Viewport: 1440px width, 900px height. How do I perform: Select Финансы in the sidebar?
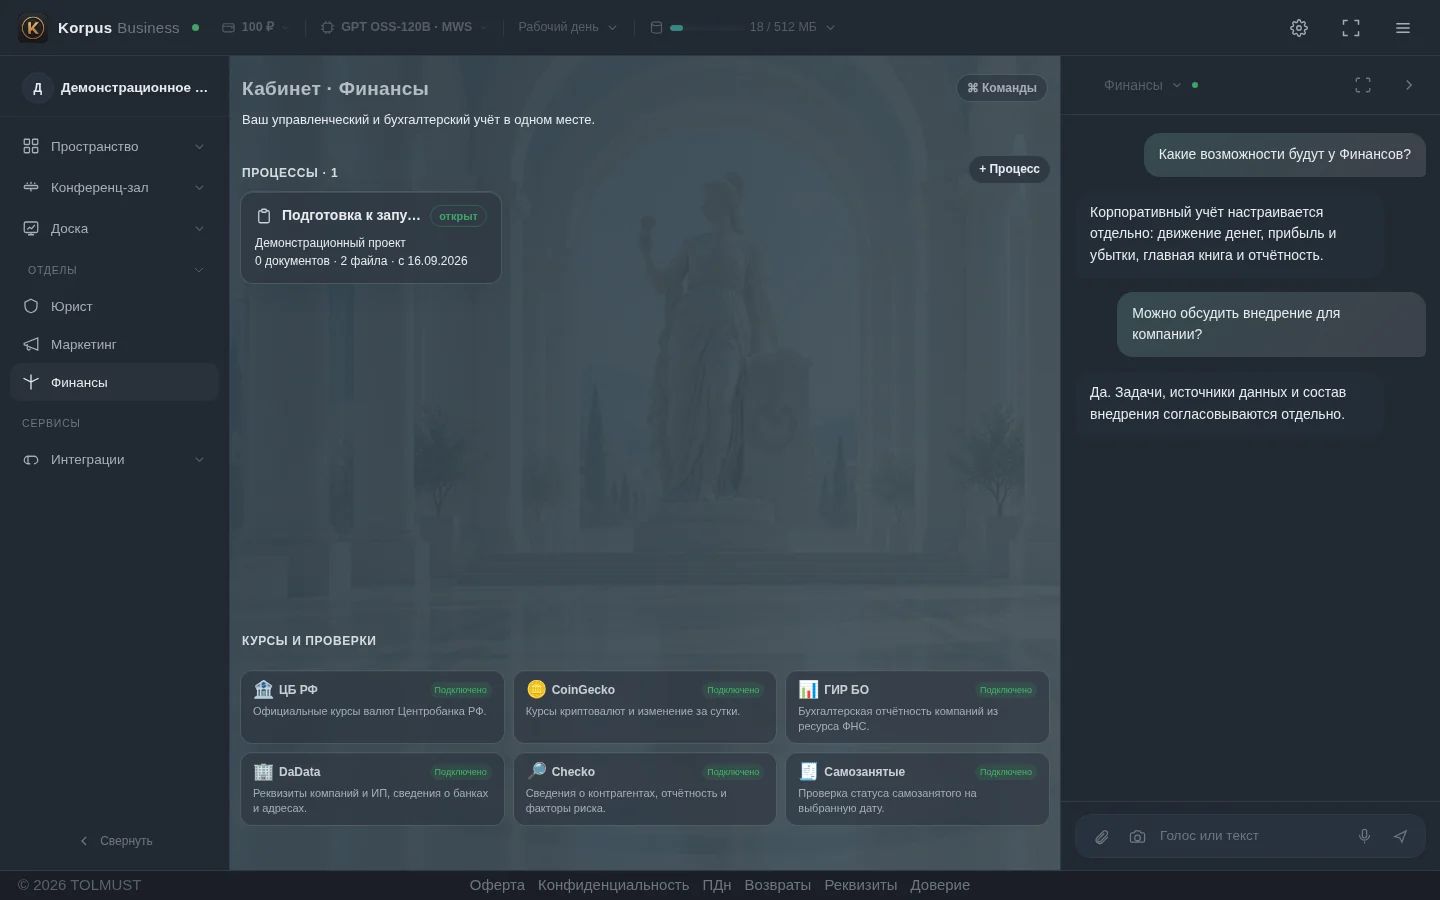click(114, 382)
